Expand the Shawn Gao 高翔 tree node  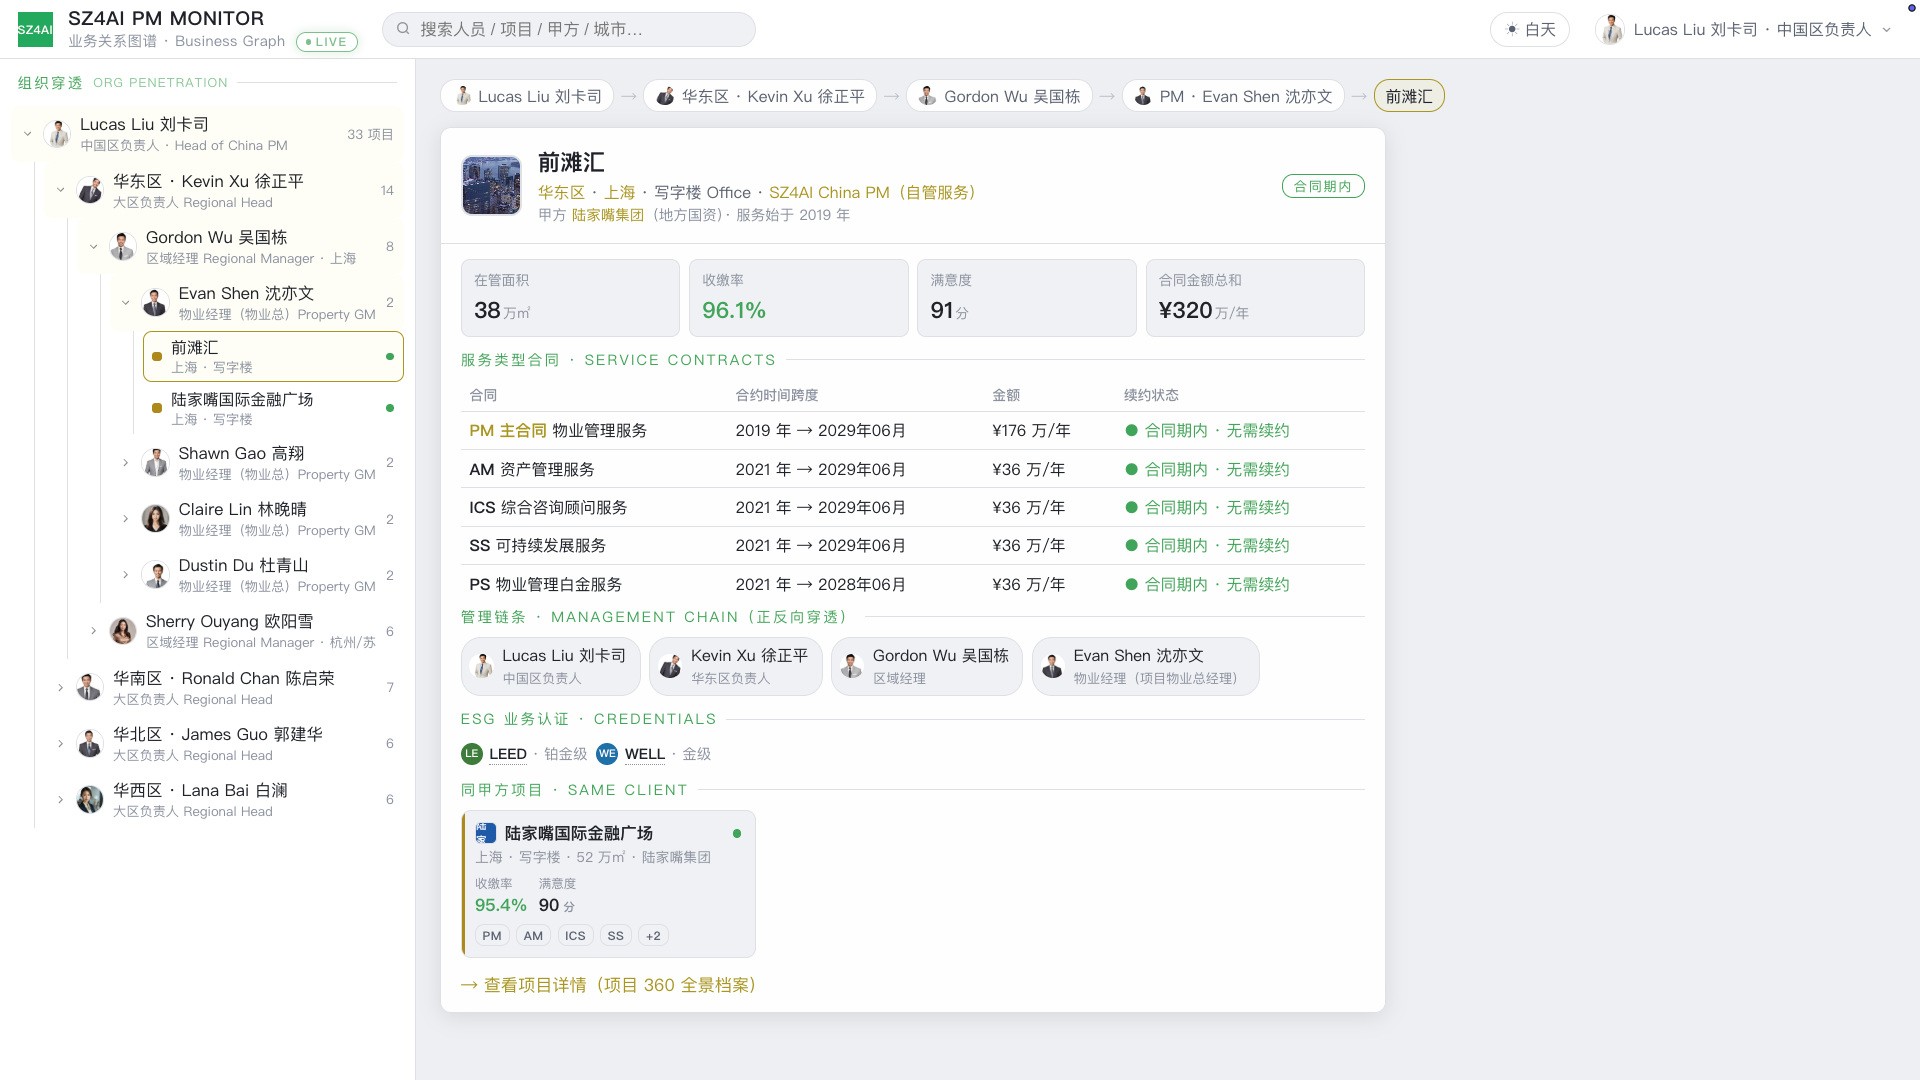click(126, 462)
